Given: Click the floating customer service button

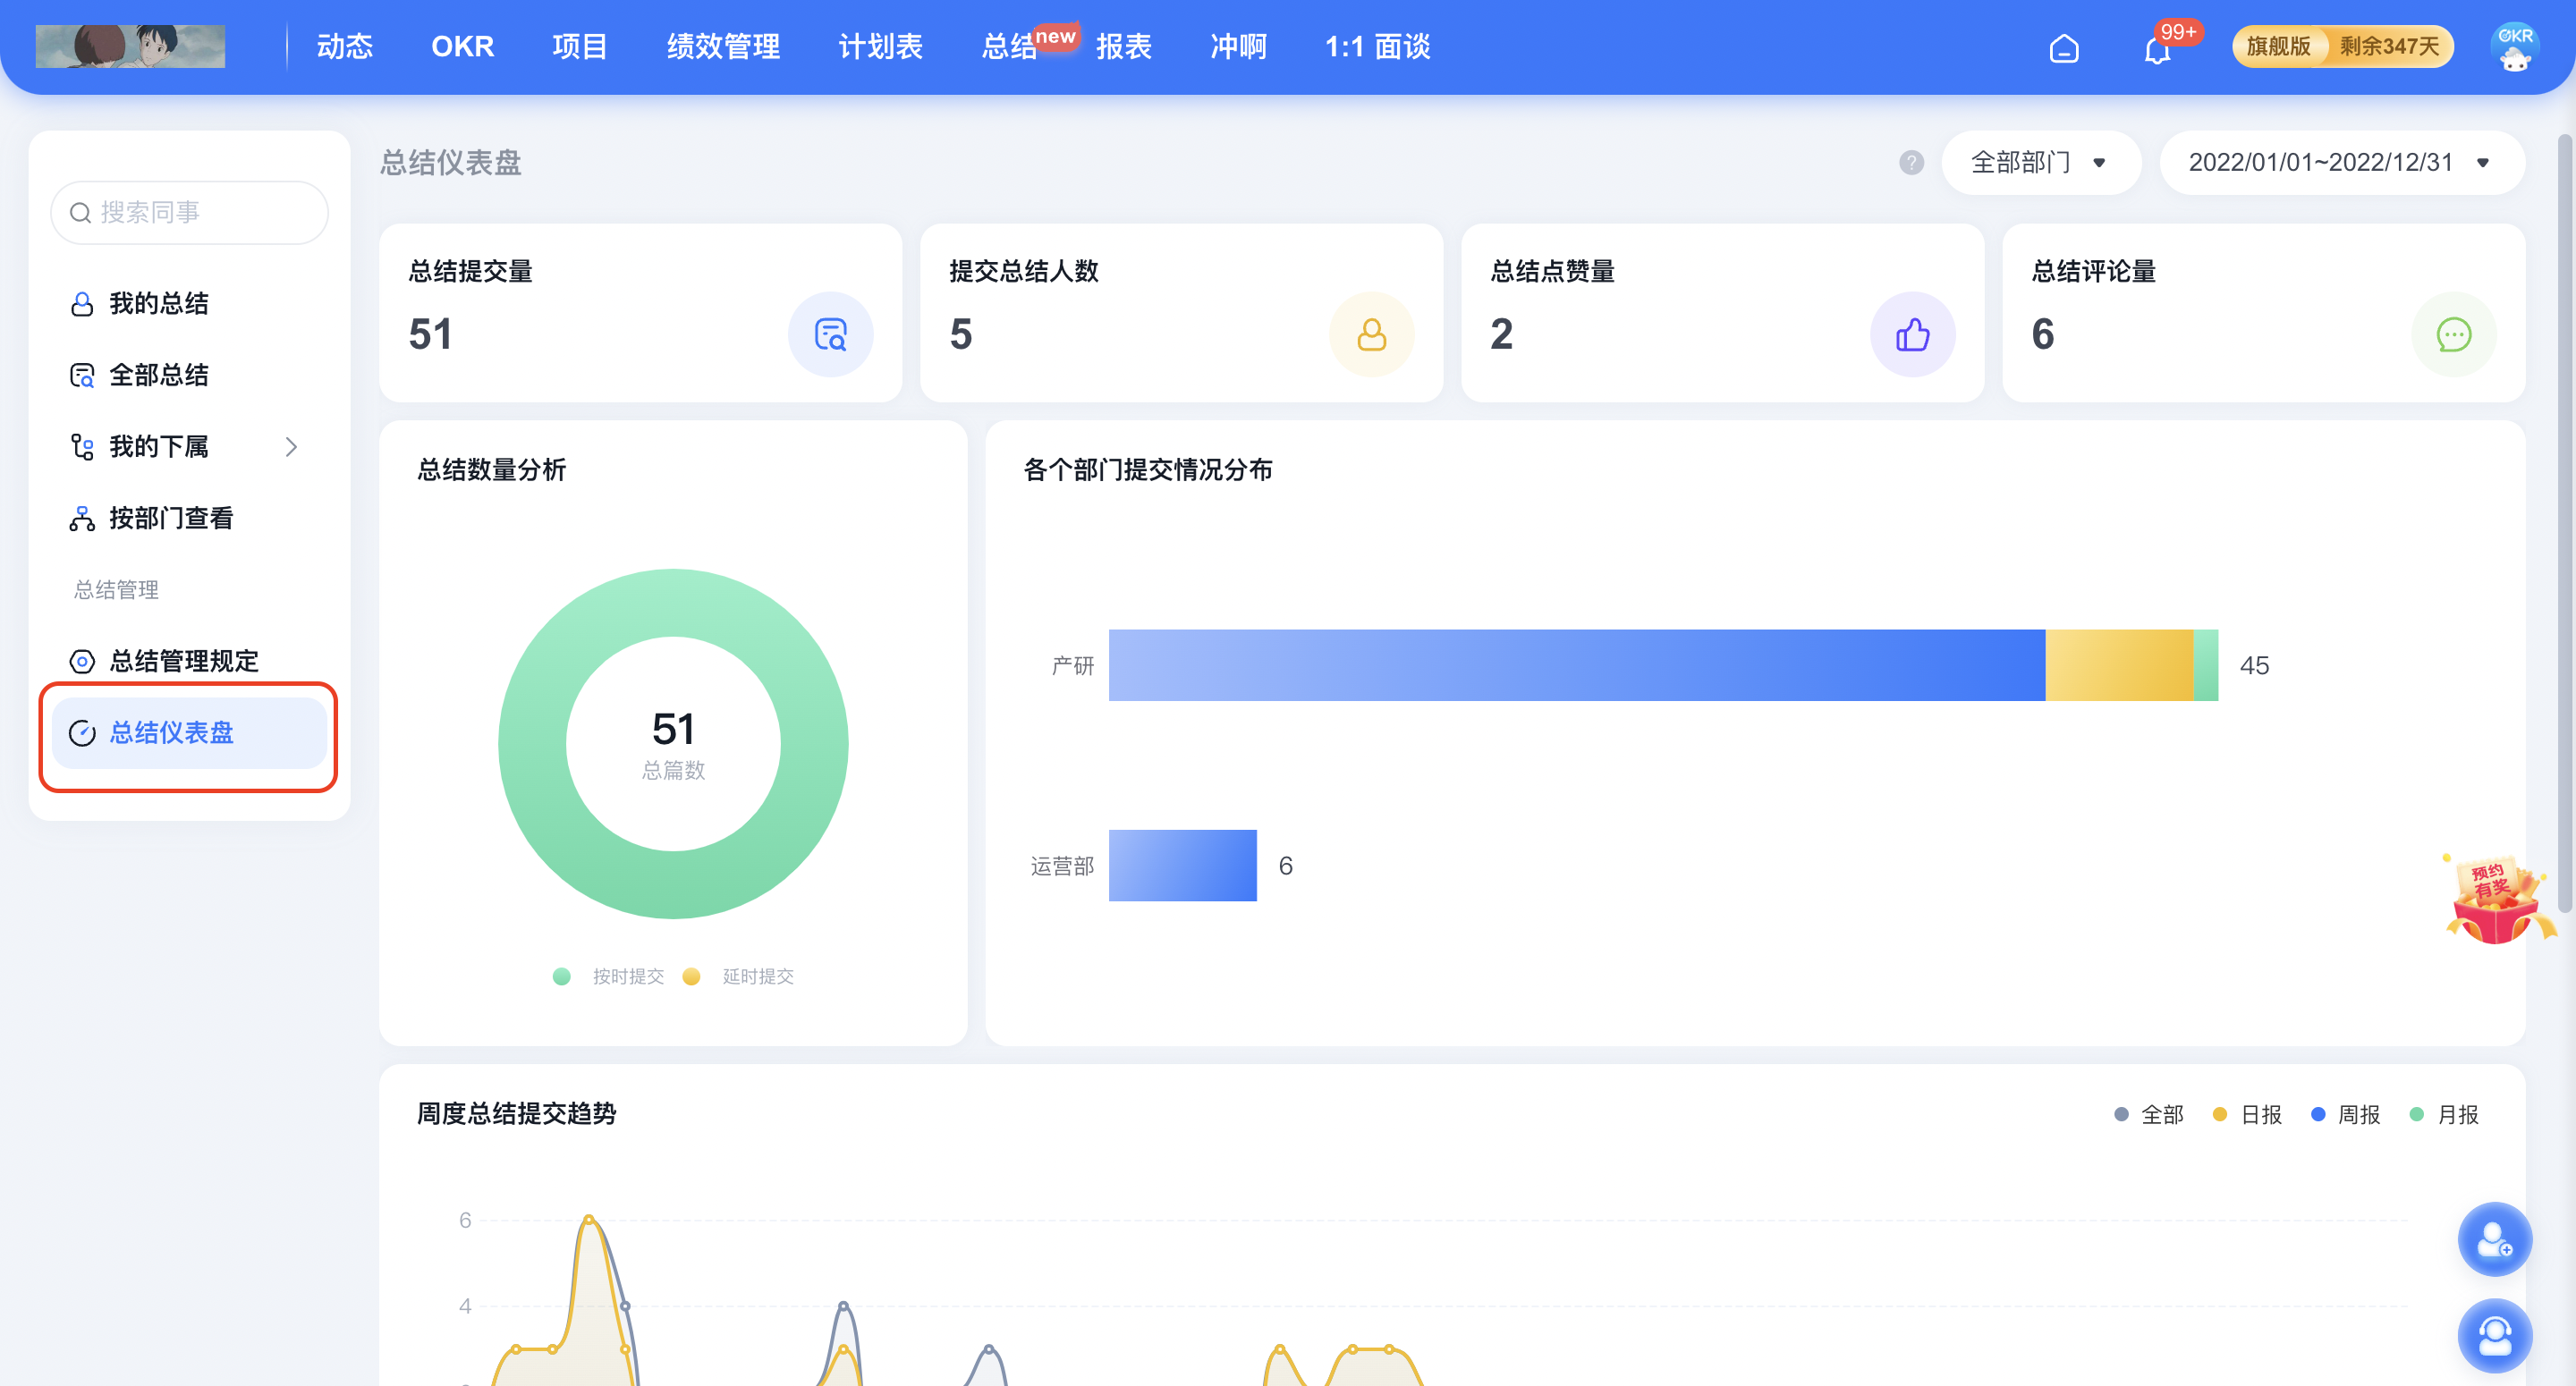Looking at the screenshot, I should 2494,1336.
